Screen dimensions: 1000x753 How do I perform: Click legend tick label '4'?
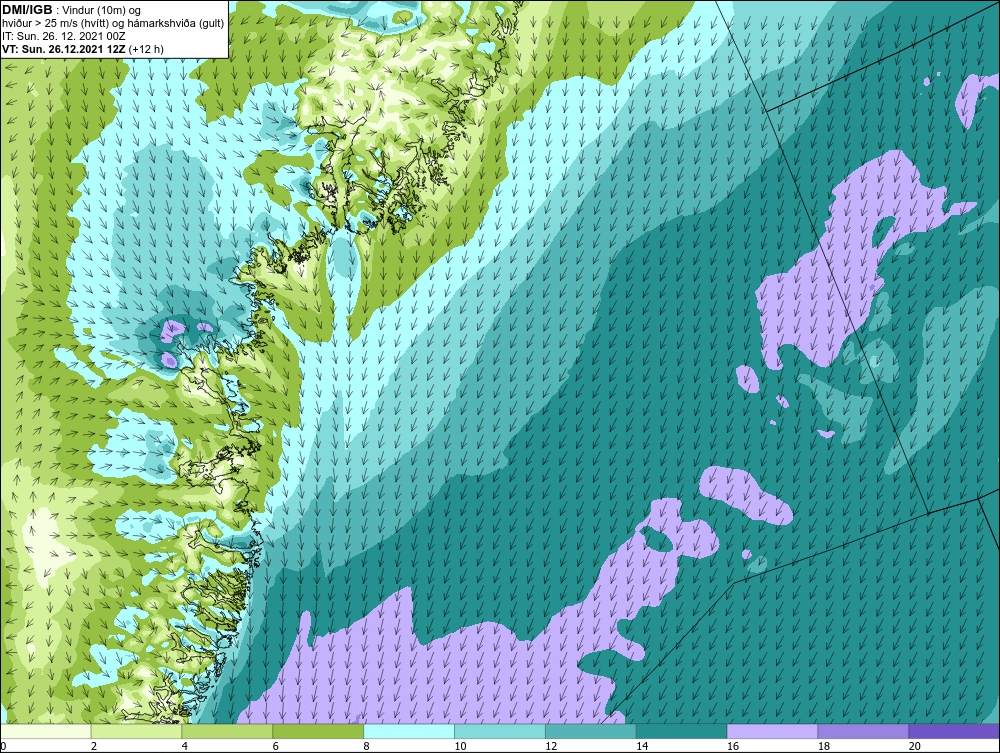(x=184, y=746)
